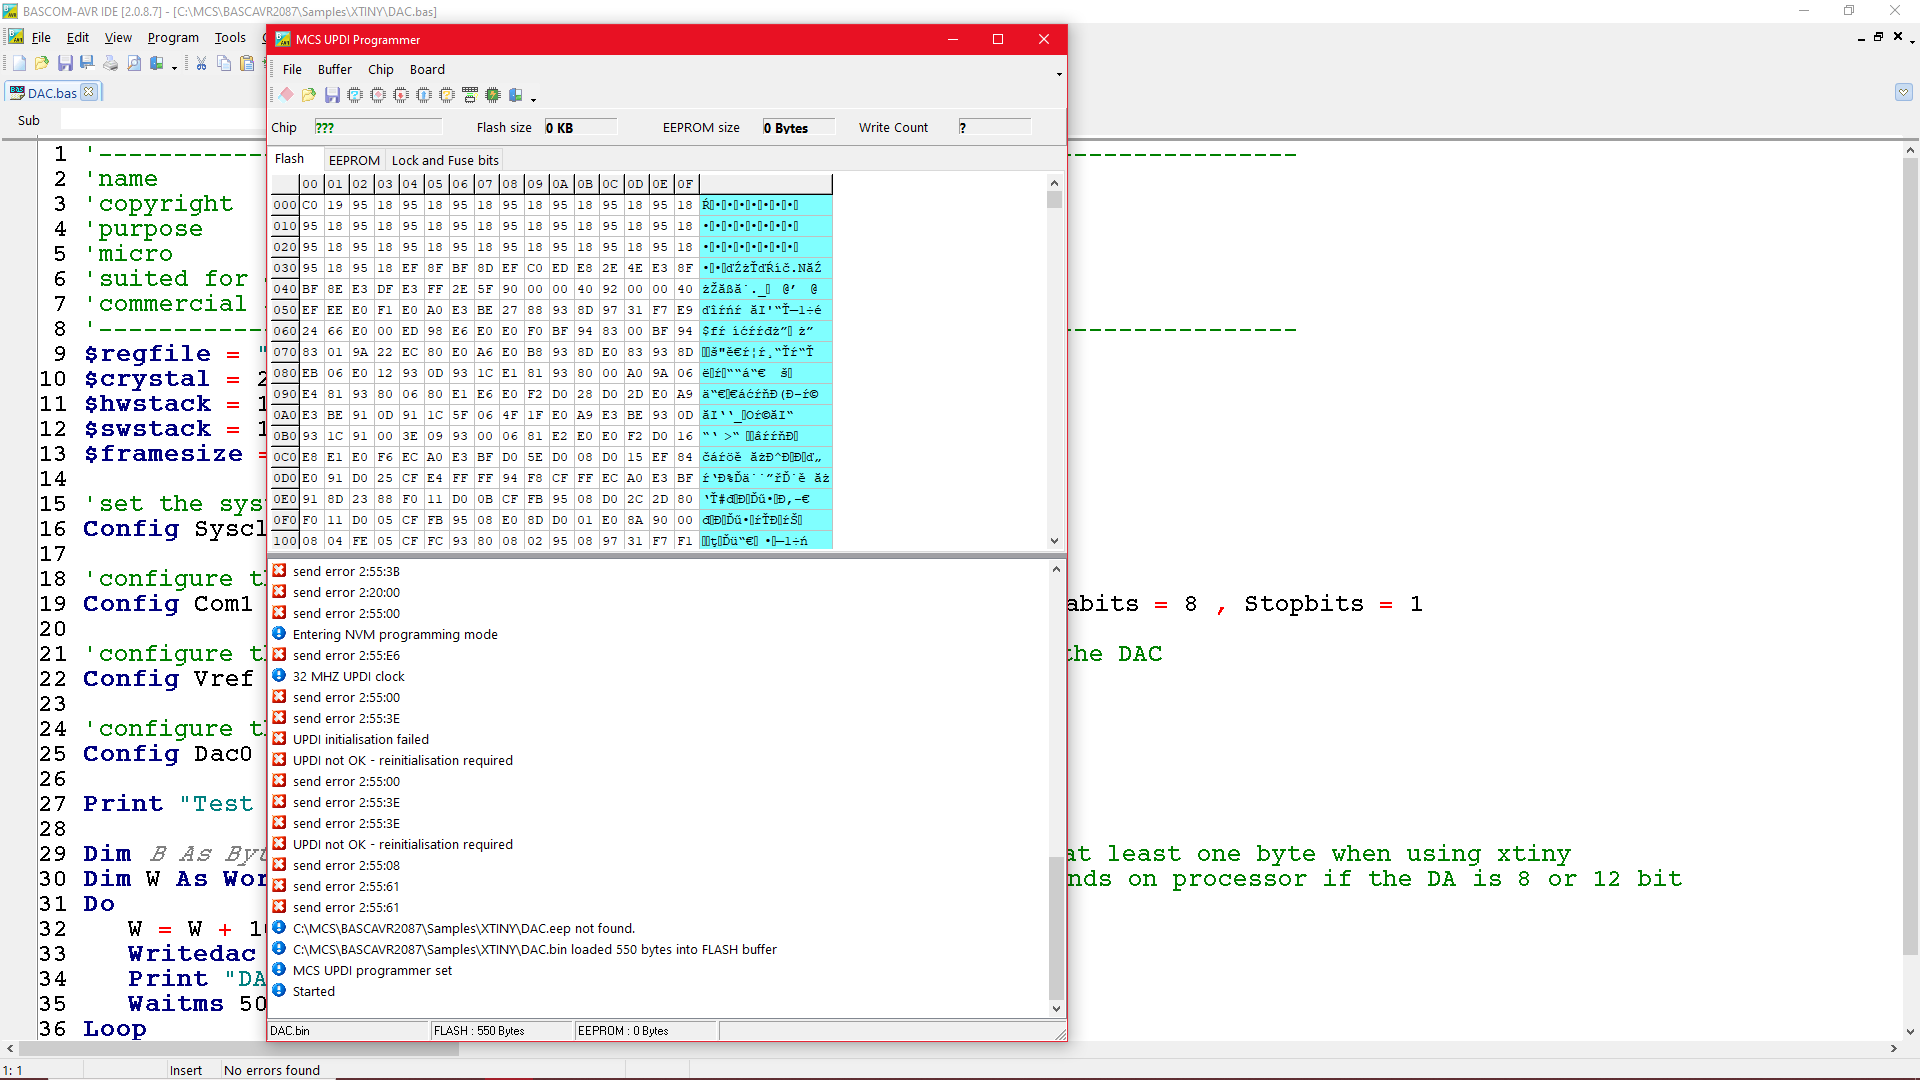Open the IDE File menu

(x=41, y=38)
